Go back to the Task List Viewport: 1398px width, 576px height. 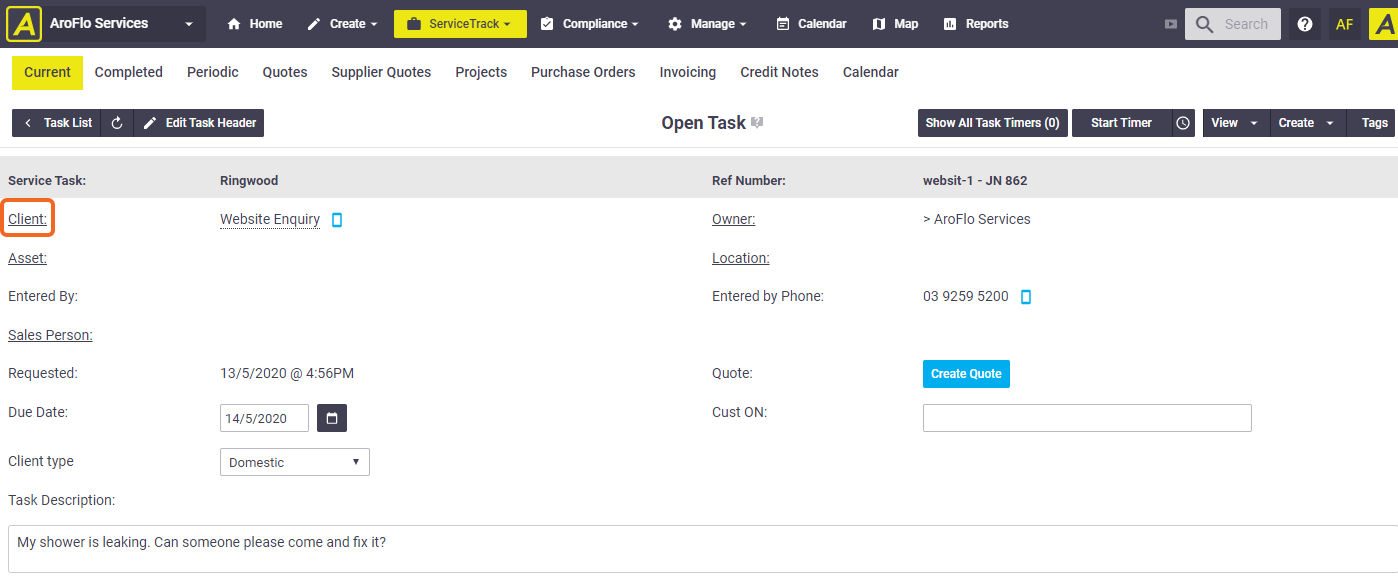click(x=57, y=123)
